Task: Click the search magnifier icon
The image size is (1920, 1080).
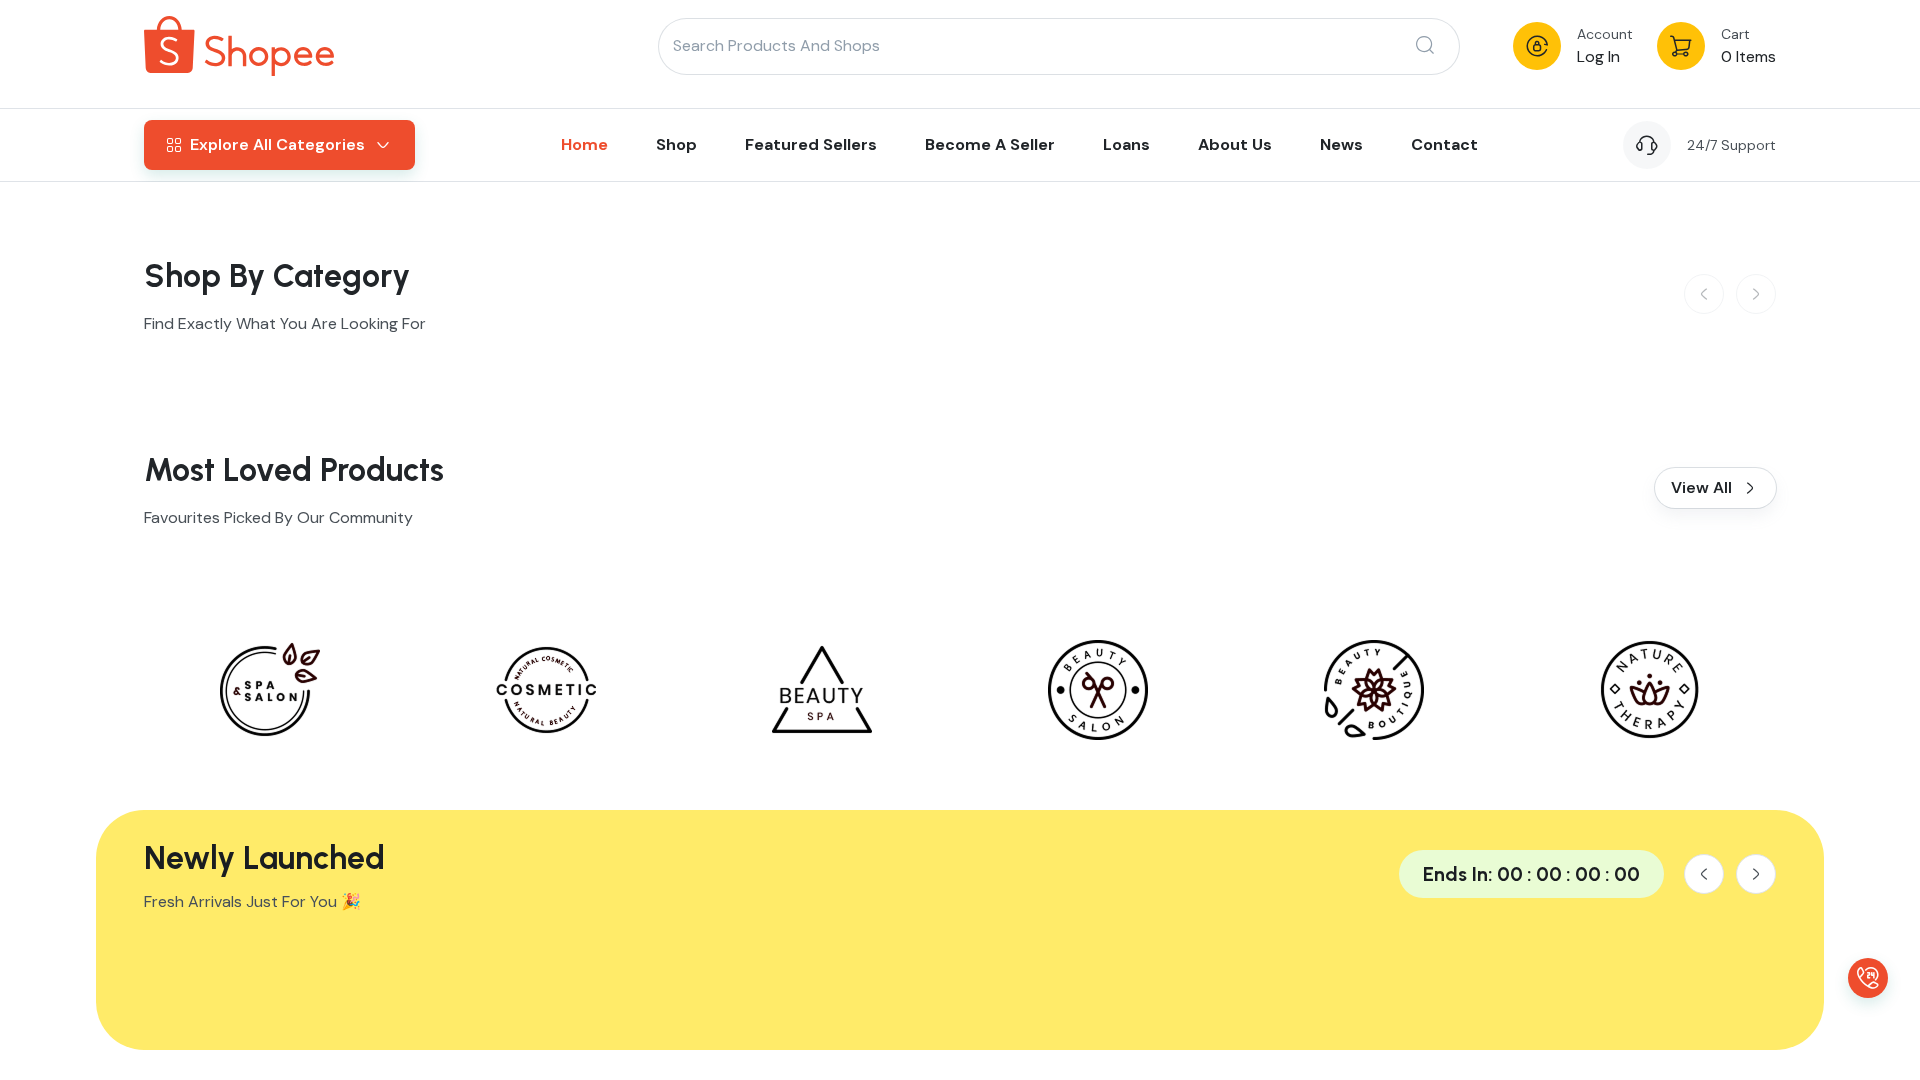Action: tap(1425, 45)
